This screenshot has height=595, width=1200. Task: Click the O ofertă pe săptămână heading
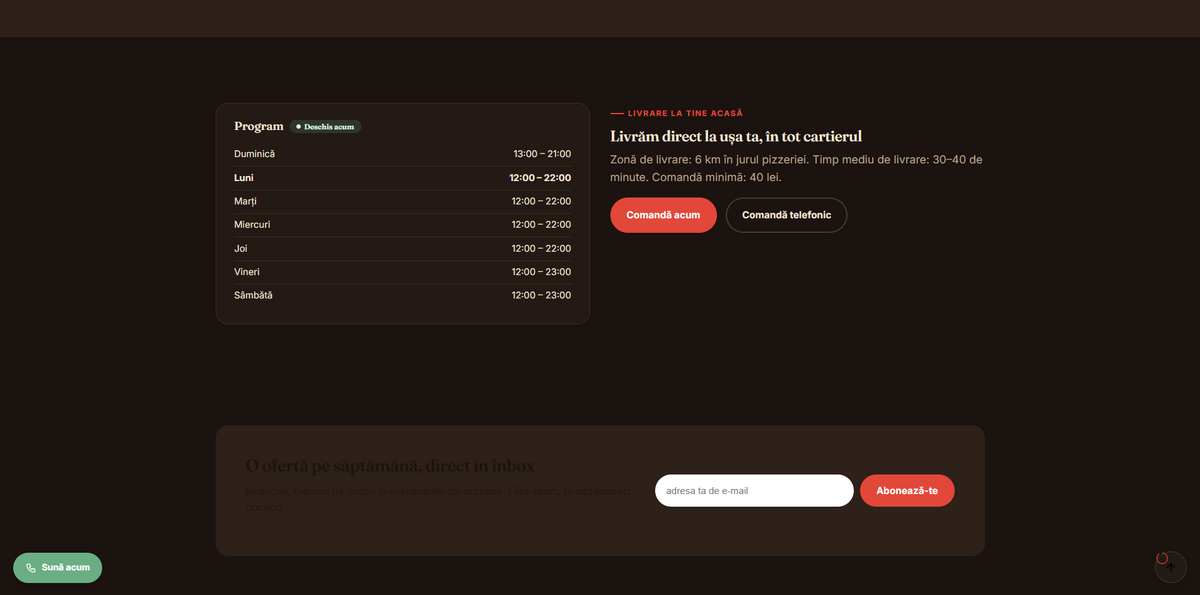(x=390, y=466)
